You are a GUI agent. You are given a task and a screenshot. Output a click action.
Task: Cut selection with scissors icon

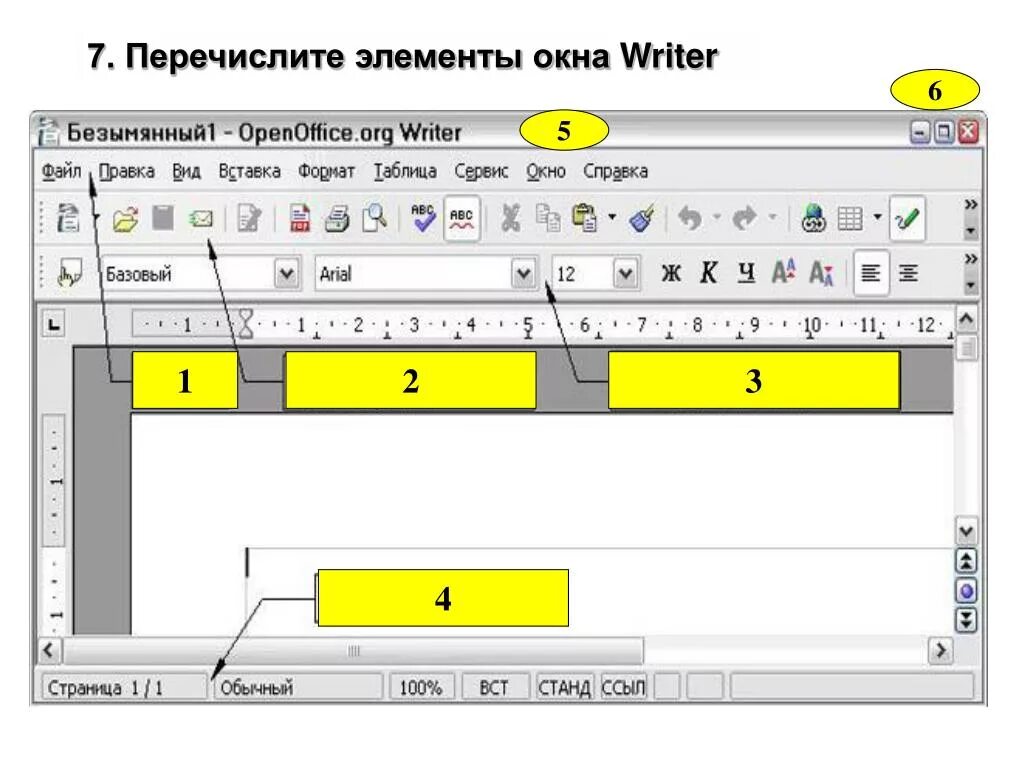point(511,218)
